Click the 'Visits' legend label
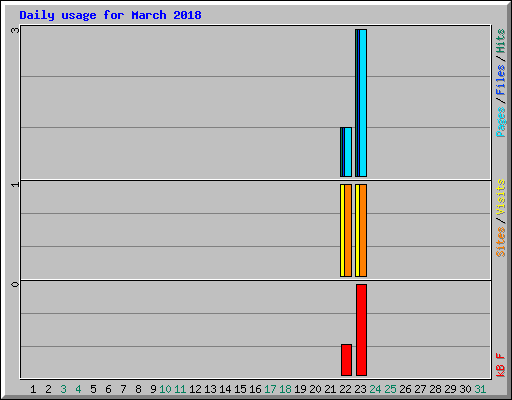Screen dimensions: 512x400 tap(501, 197)
